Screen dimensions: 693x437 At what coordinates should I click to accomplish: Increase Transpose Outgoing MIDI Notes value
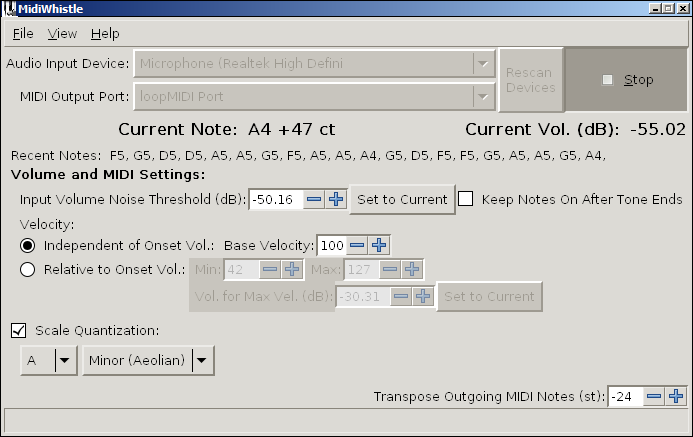(x=676, y=396)
